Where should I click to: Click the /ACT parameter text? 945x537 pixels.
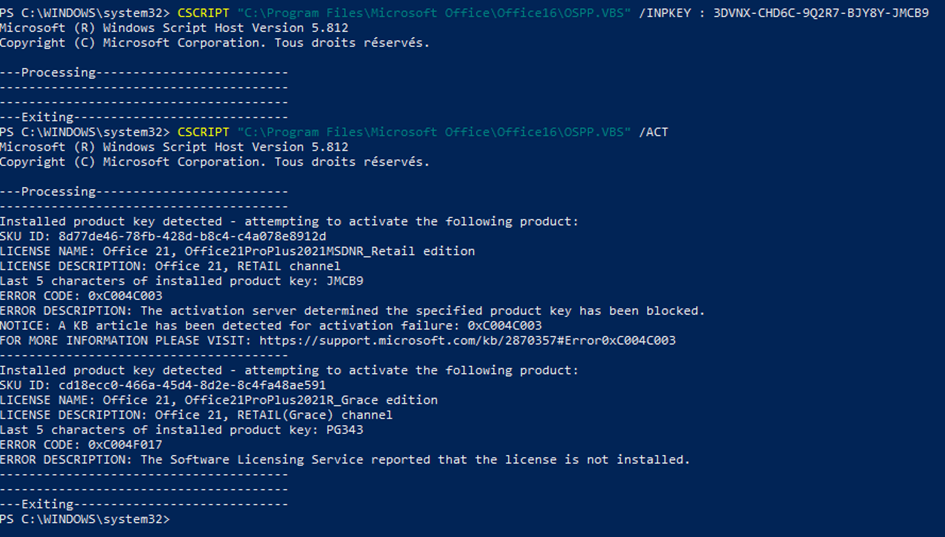653,132
